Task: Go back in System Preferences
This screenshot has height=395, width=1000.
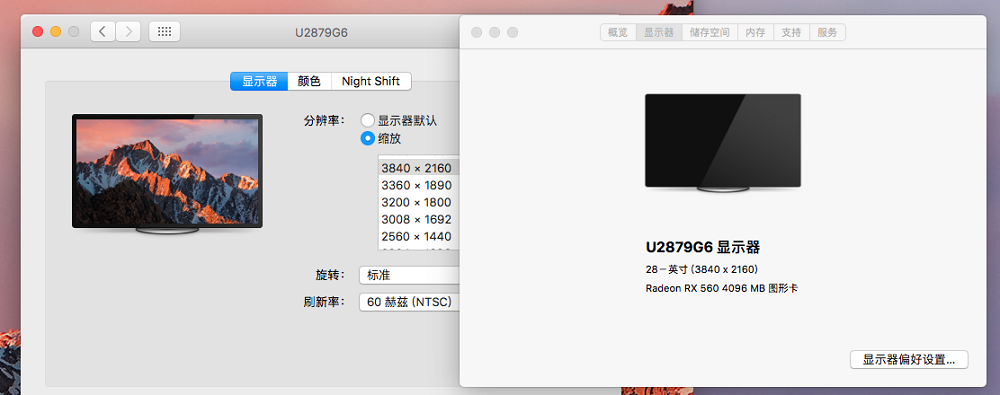Action: tap(103, 31)
